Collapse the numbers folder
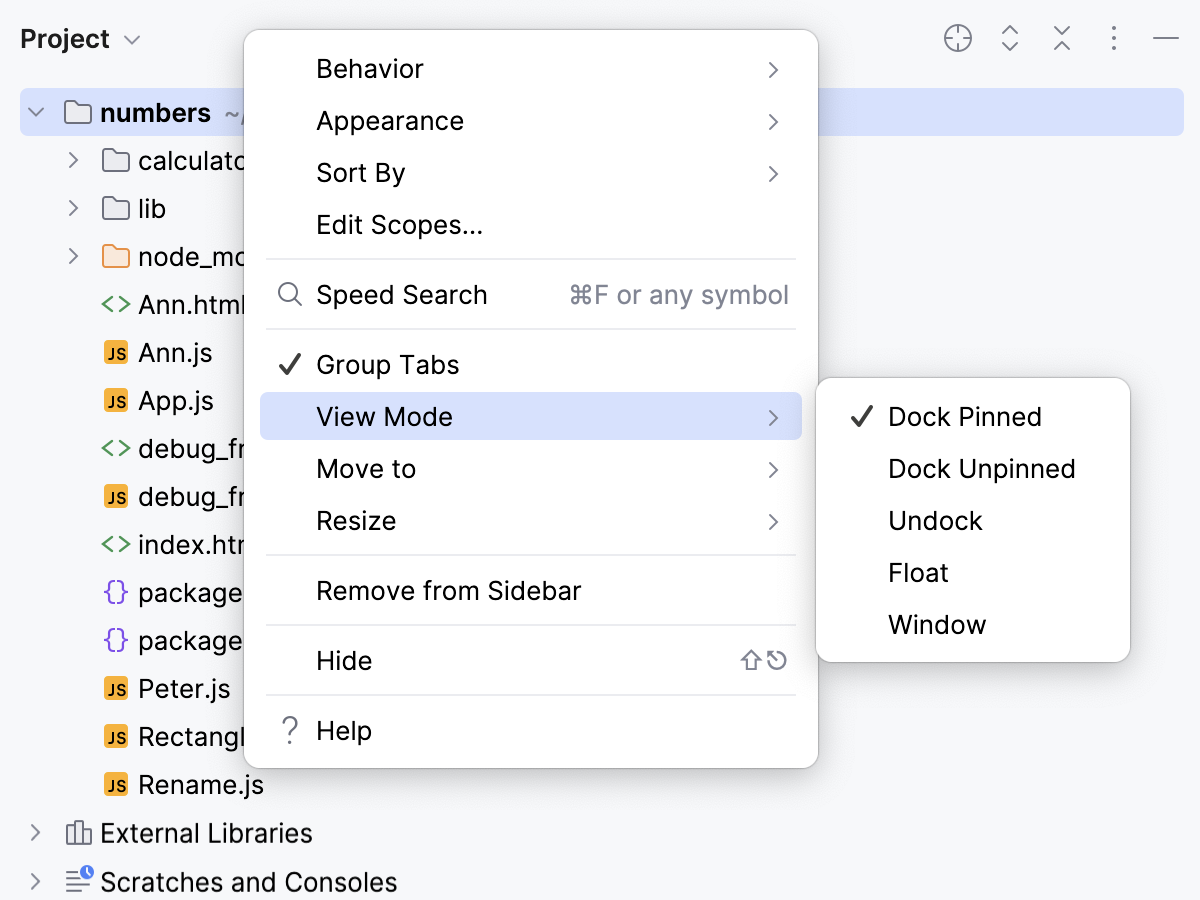Screen dimensions: 1200x900 (36, 112)
